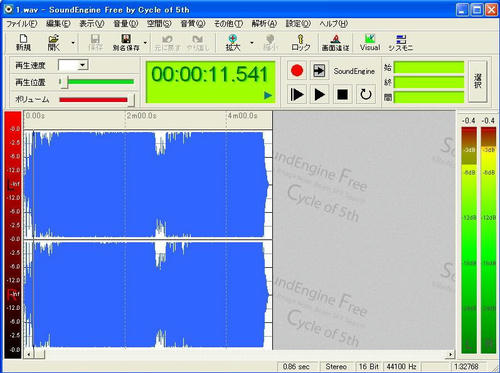The image size is (500, 373).
Task: Stop playback with the square stop button
Action: point(342,95)
